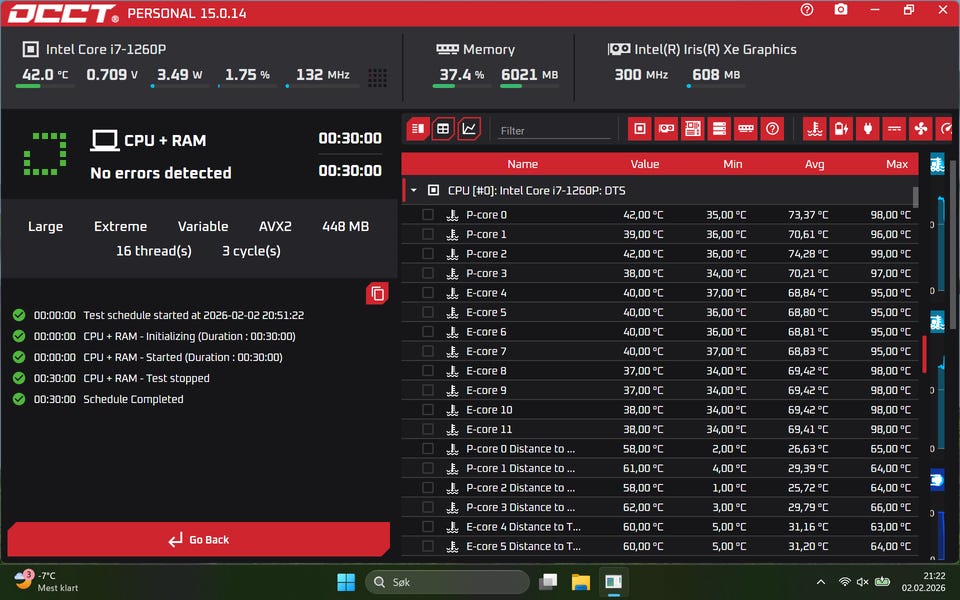Click the Filter input field
Image resolution: width=960 pixels, height=600 pixels.
coord(554,130)
